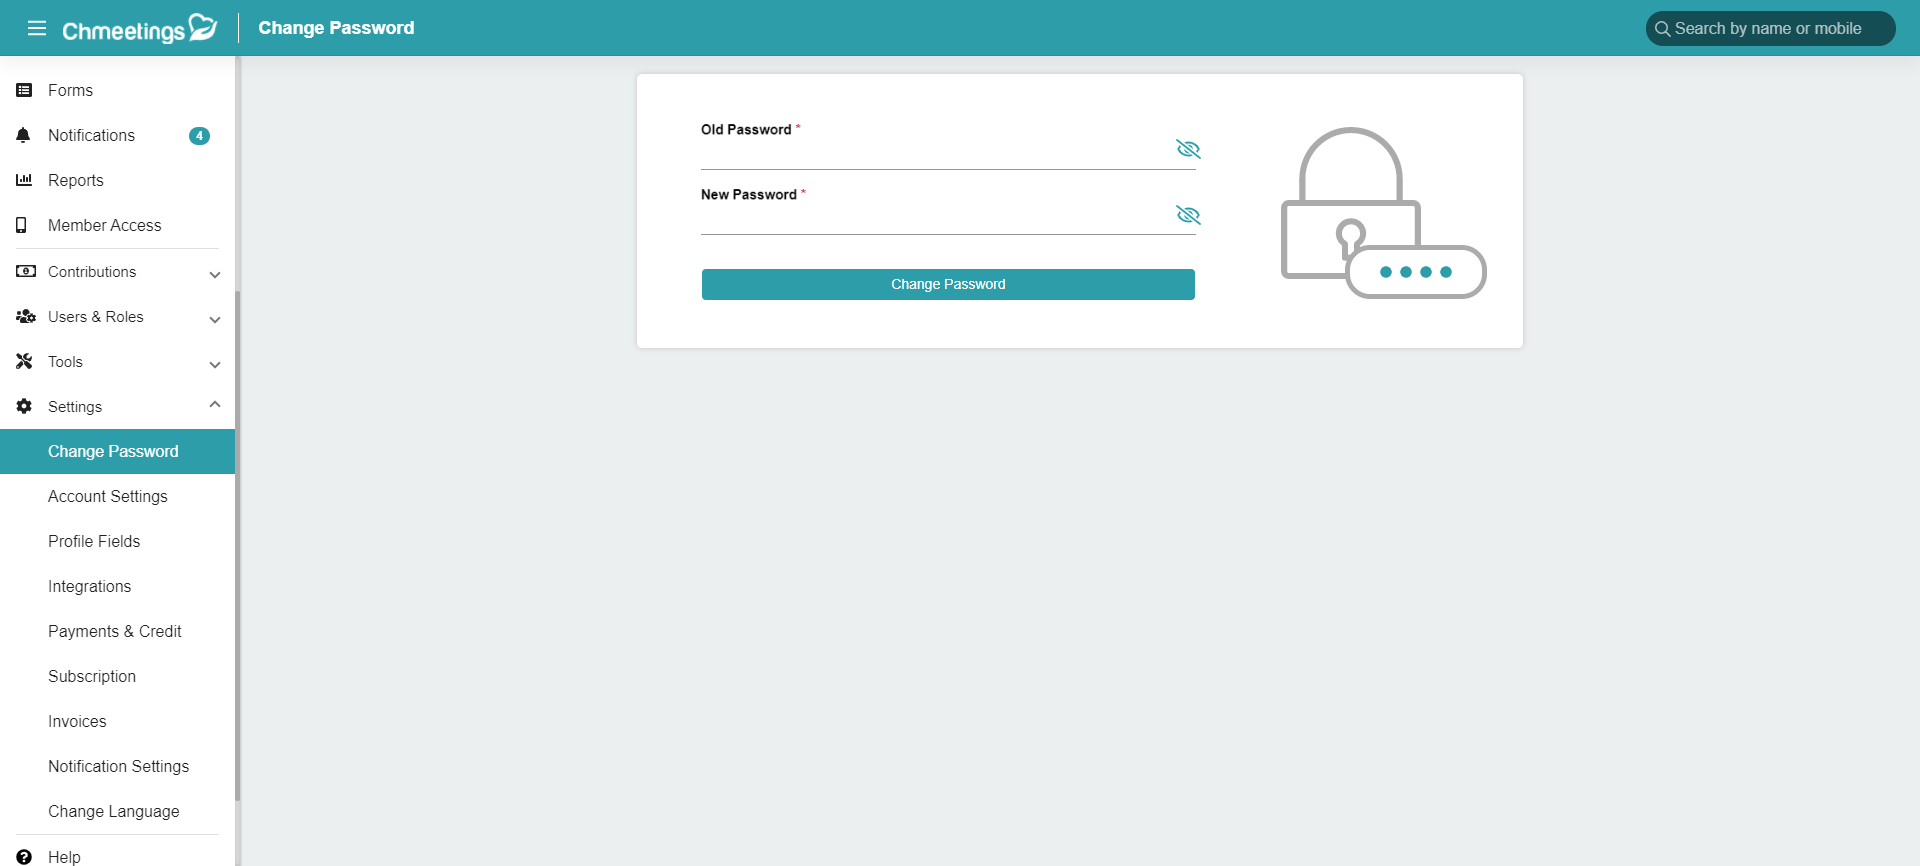Expand the Users & Roles chevron

[214, 319]
